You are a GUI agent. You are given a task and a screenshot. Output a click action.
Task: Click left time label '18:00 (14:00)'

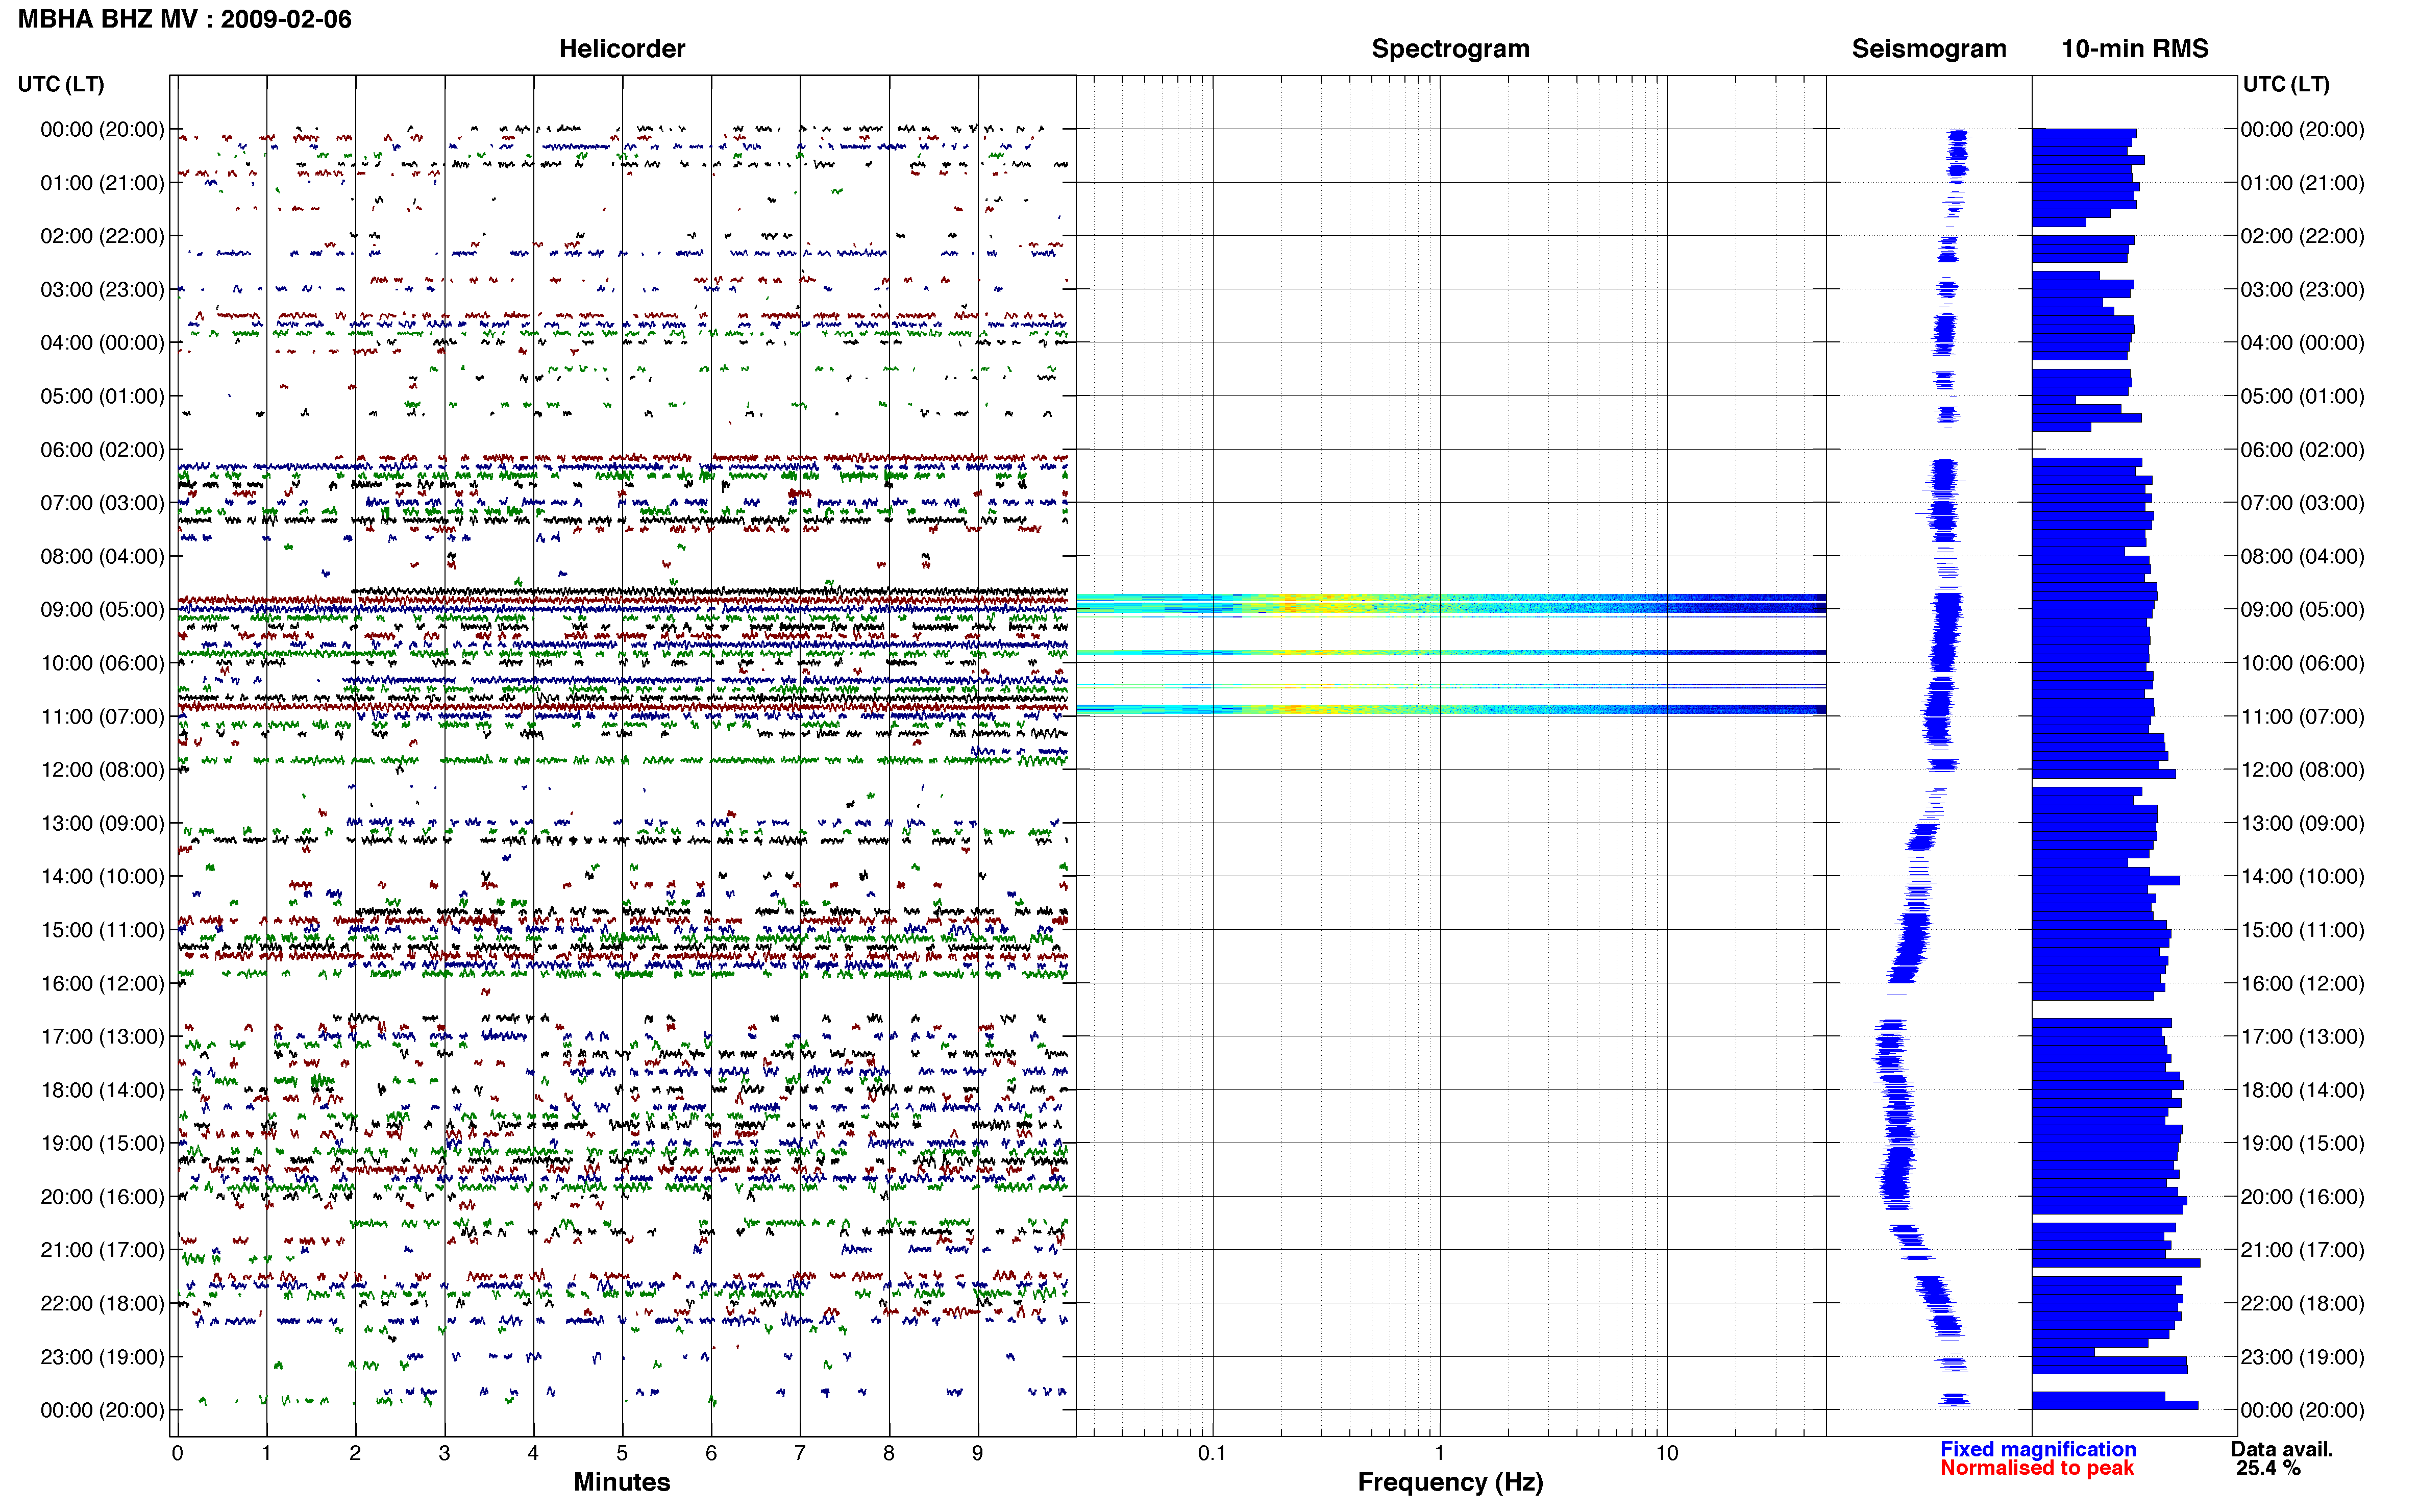pos(102,1090)
